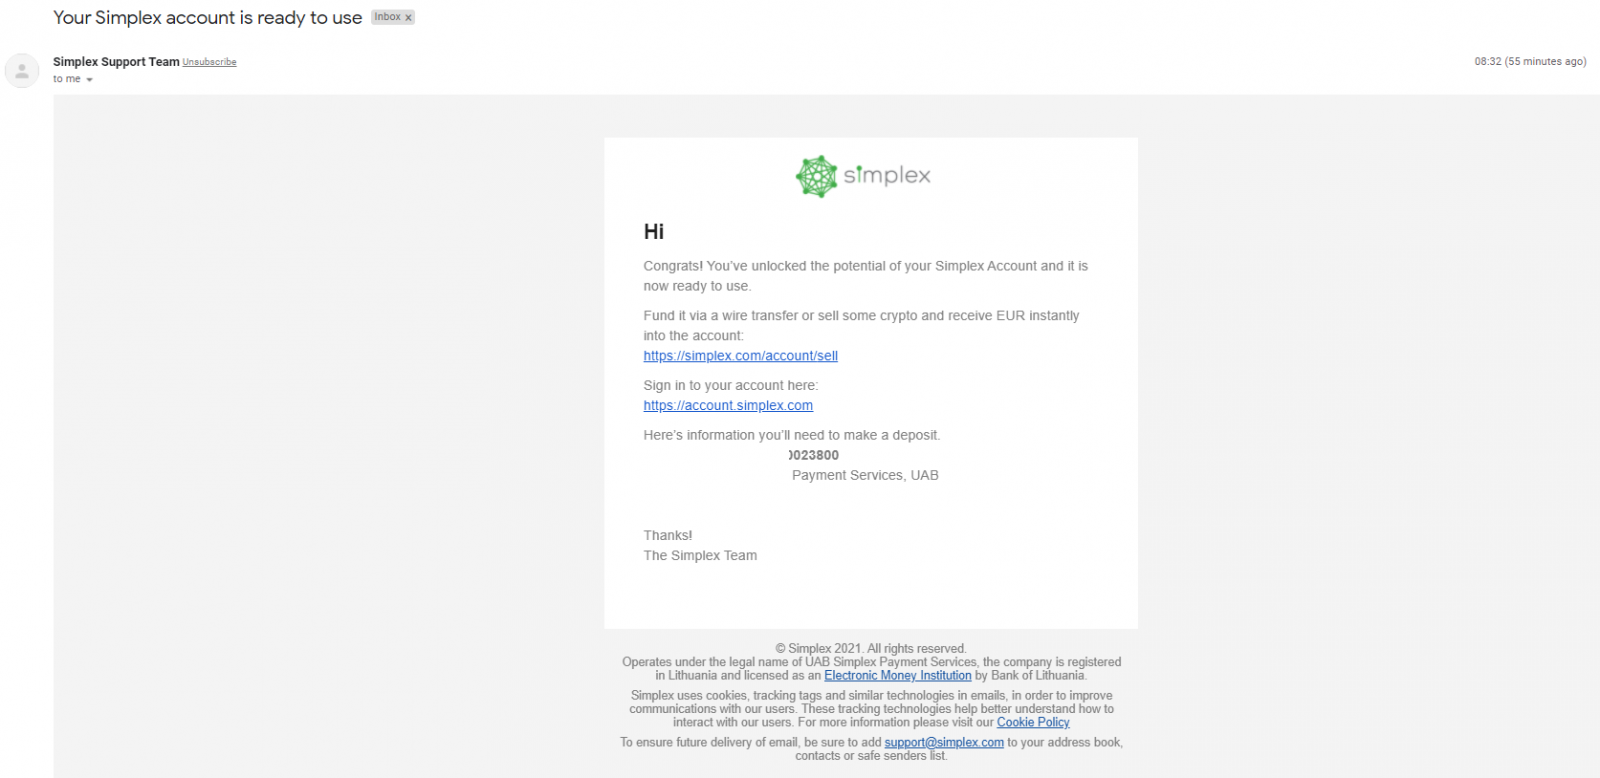Click the deposit number ending 023800

tap(814, 456)
